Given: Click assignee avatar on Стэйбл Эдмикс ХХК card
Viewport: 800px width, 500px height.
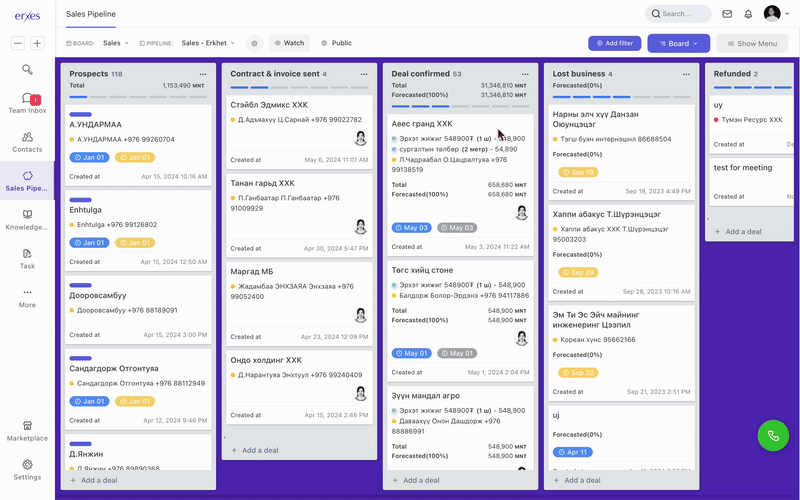Looking at the screenshot, I should pyautogui.click(x=361, y=138).
